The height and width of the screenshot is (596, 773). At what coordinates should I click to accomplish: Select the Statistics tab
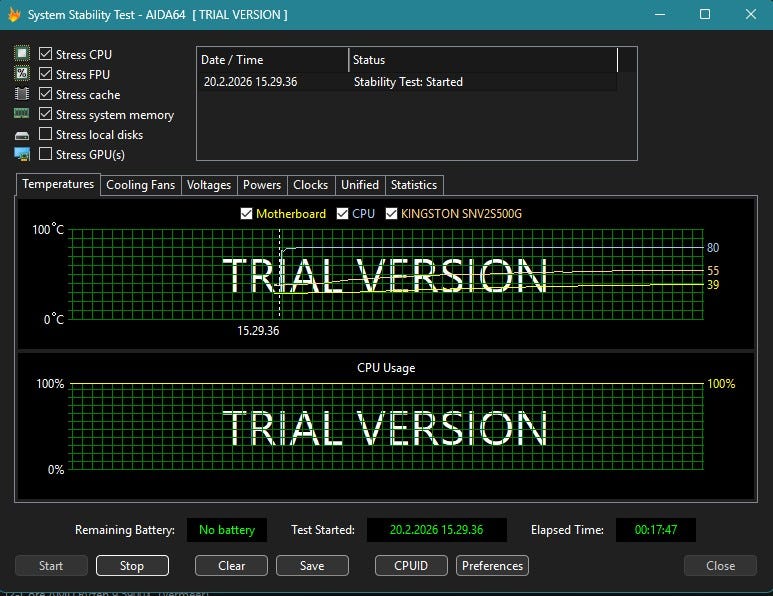[x=413, y=185]
